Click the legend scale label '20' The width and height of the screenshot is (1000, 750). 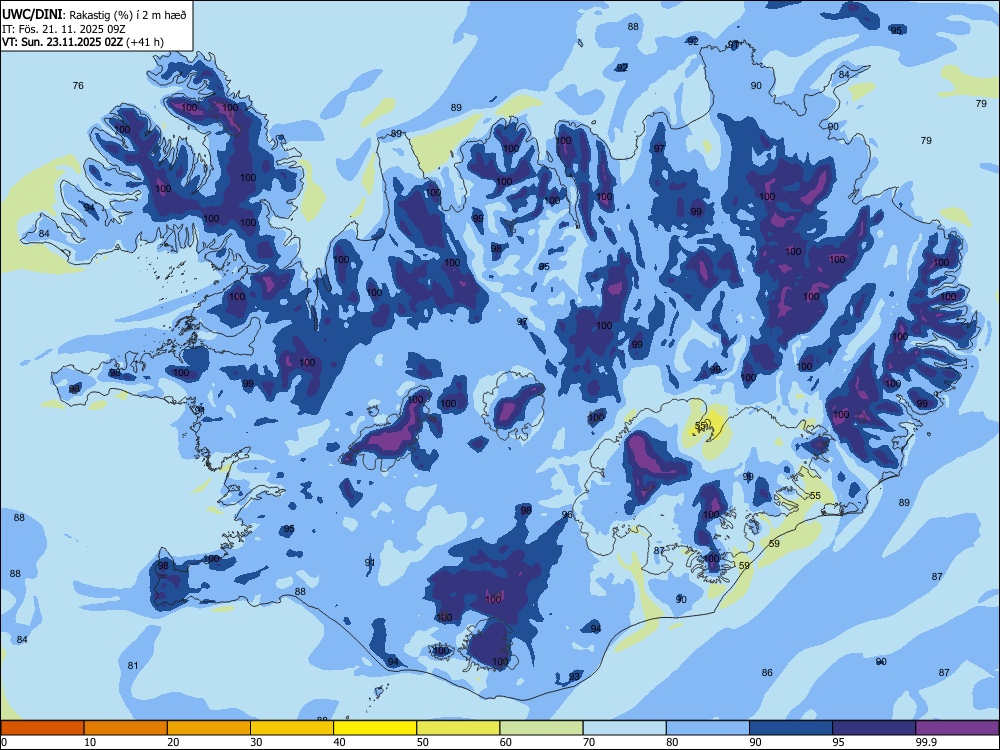click(x=173, y=742)
